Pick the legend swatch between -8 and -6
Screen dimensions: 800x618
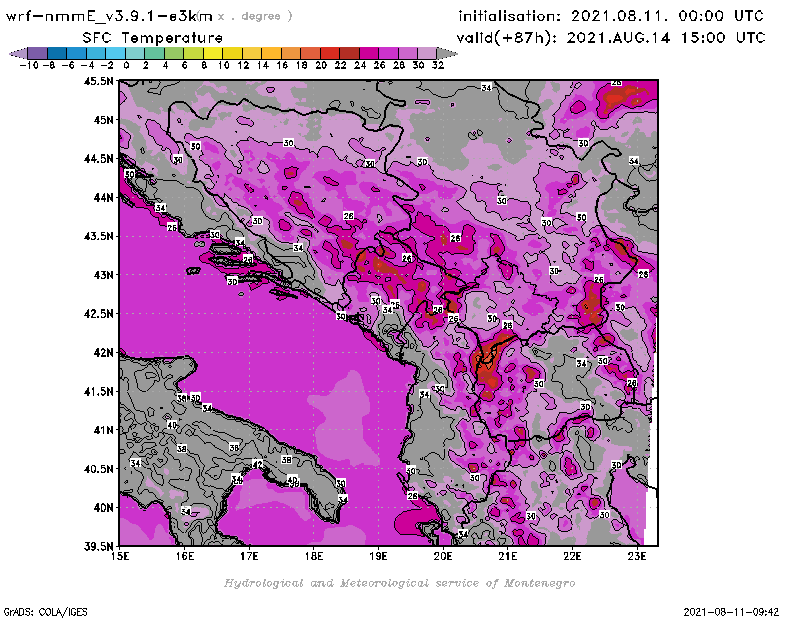click(57, 54)
